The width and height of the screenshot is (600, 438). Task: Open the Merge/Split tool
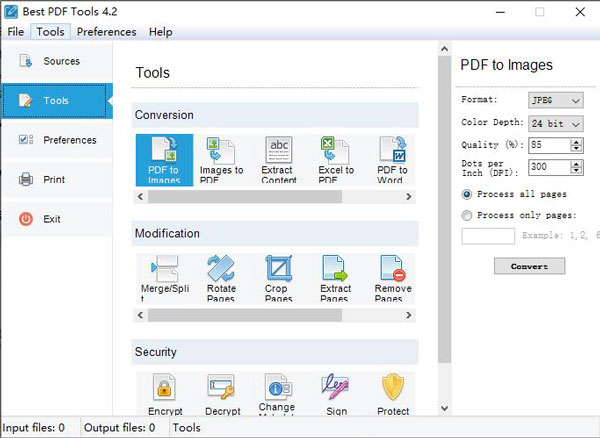click(x=165, y=278)
